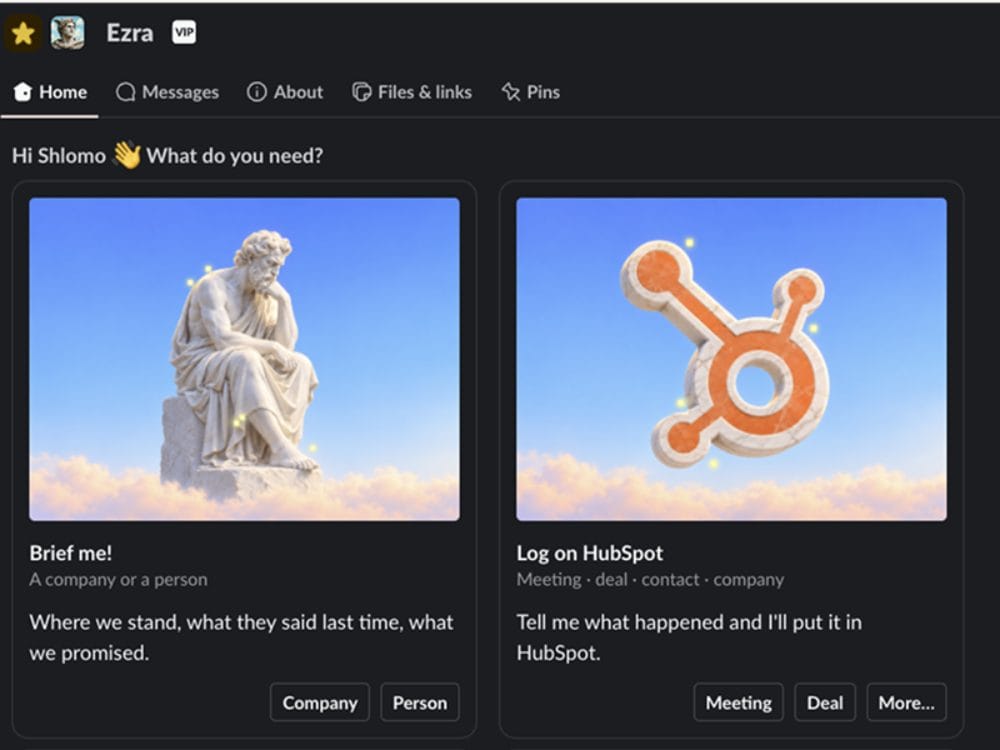Screen dimensions: 1000x750
Task: Click the yellow star favorite icon
Action: [x=23, y=33]
